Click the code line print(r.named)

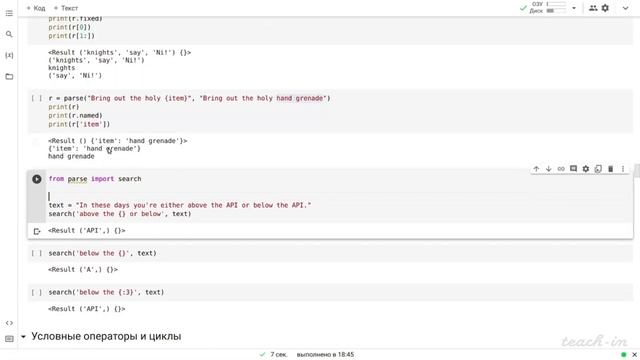pos(75,116)
